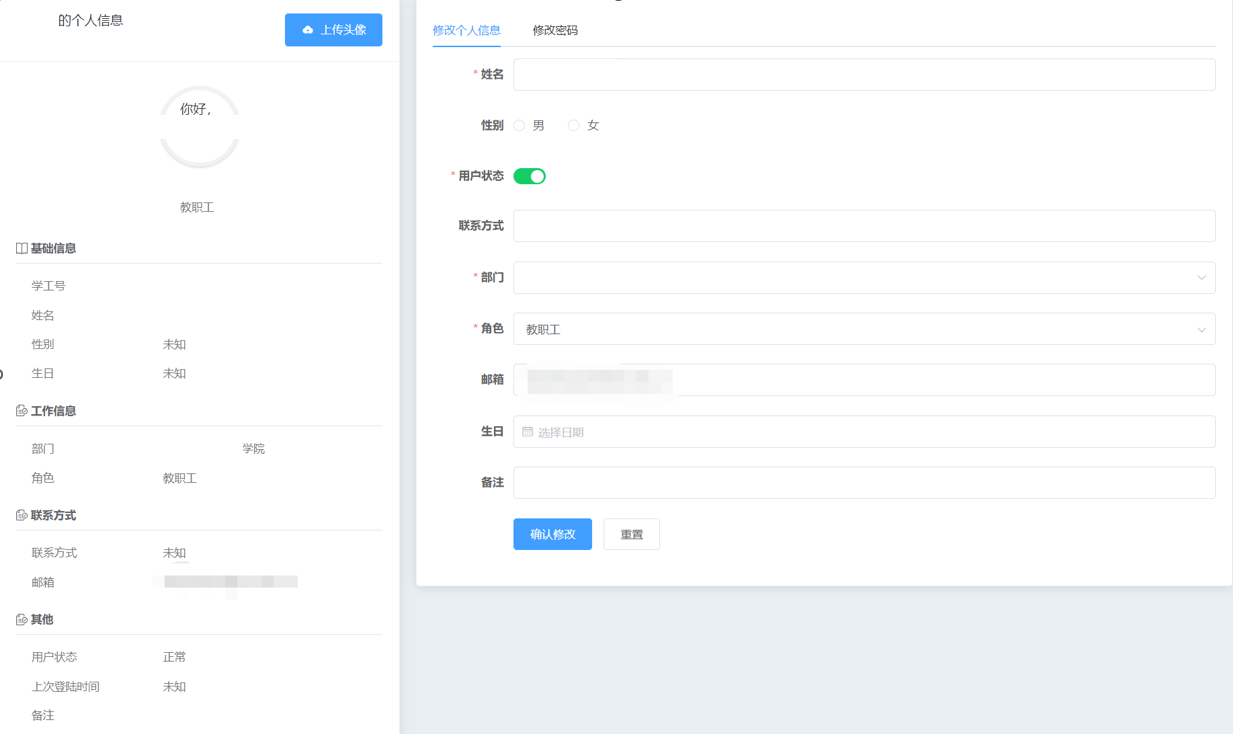Select the 女 gender radio button
Image resolution: width=1233 pixels, height=734 pixels.
[x=573, y=125]
